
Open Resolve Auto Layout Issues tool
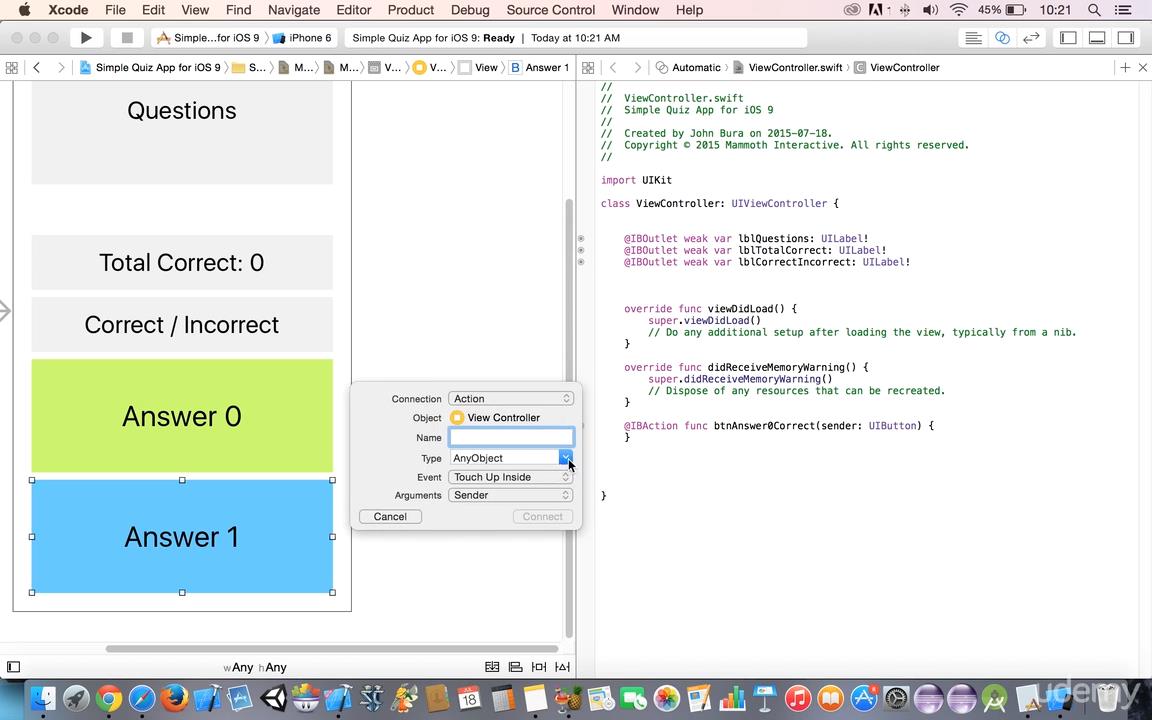563,667
